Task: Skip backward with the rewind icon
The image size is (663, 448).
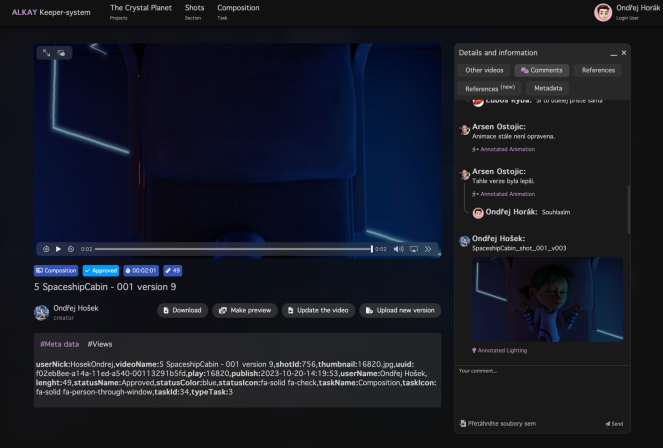Action: [46, 249]
